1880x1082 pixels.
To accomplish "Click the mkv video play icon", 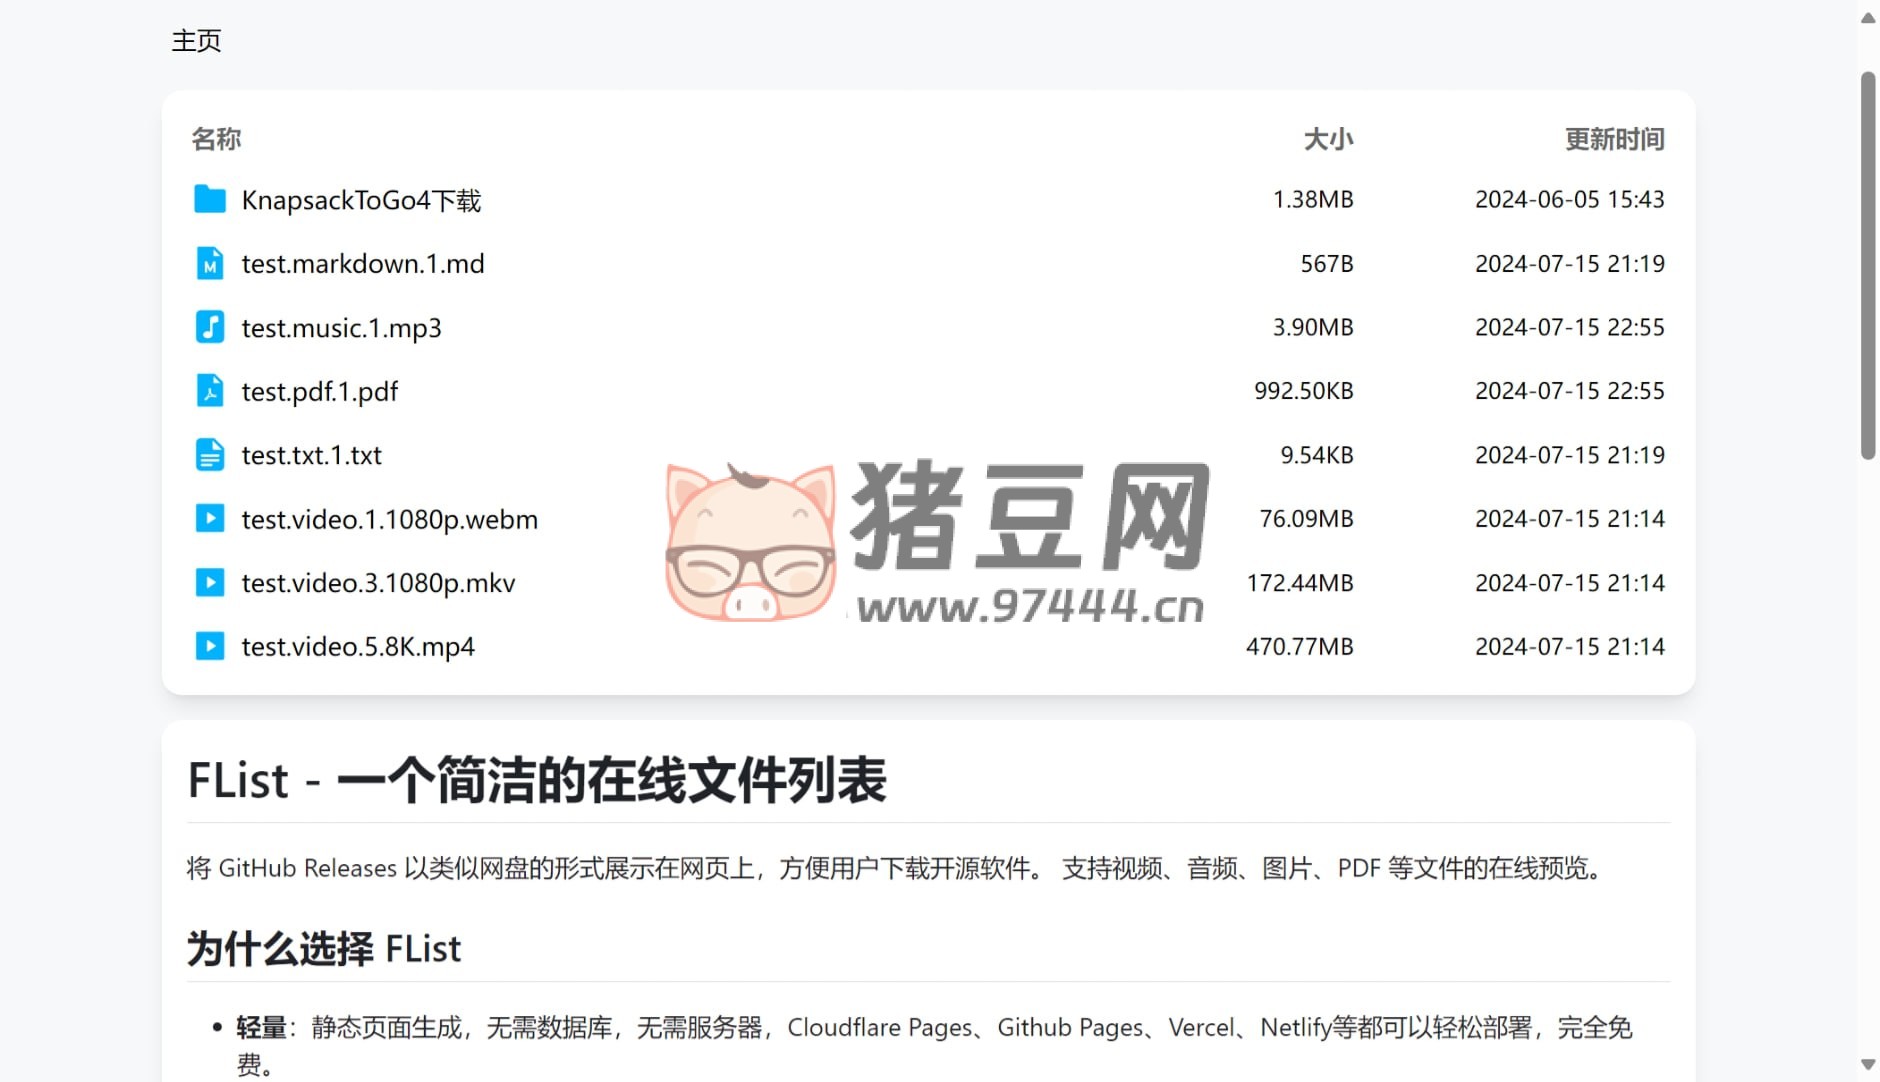I will click(209, 582).
